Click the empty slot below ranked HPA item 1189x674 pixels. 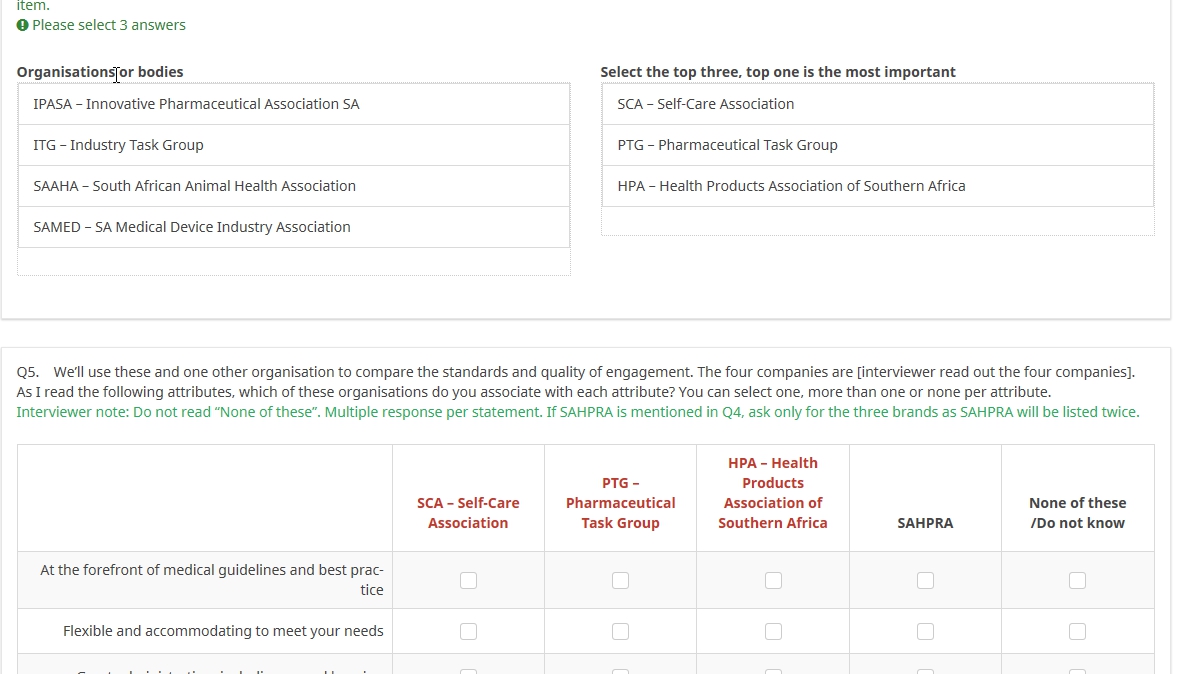tap(877, 222)
